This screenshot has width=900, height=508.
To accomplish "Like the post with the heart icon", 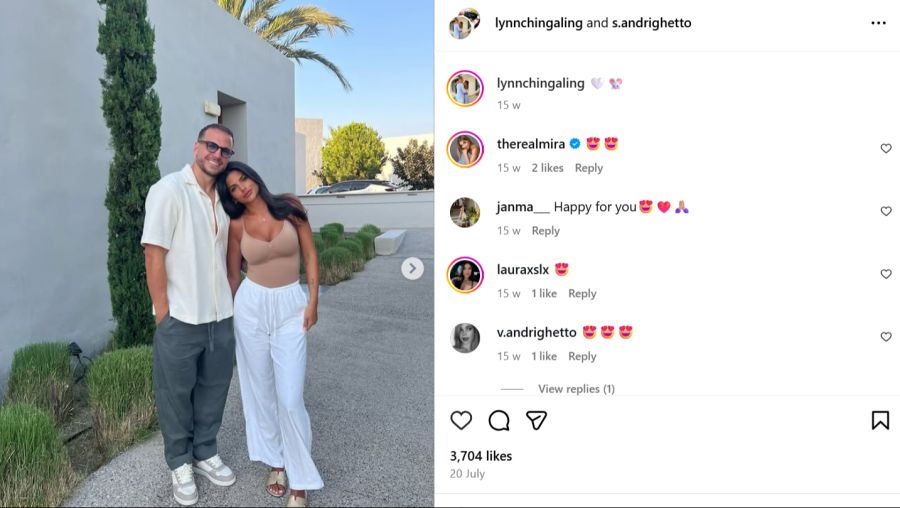I will pos(461,420).
